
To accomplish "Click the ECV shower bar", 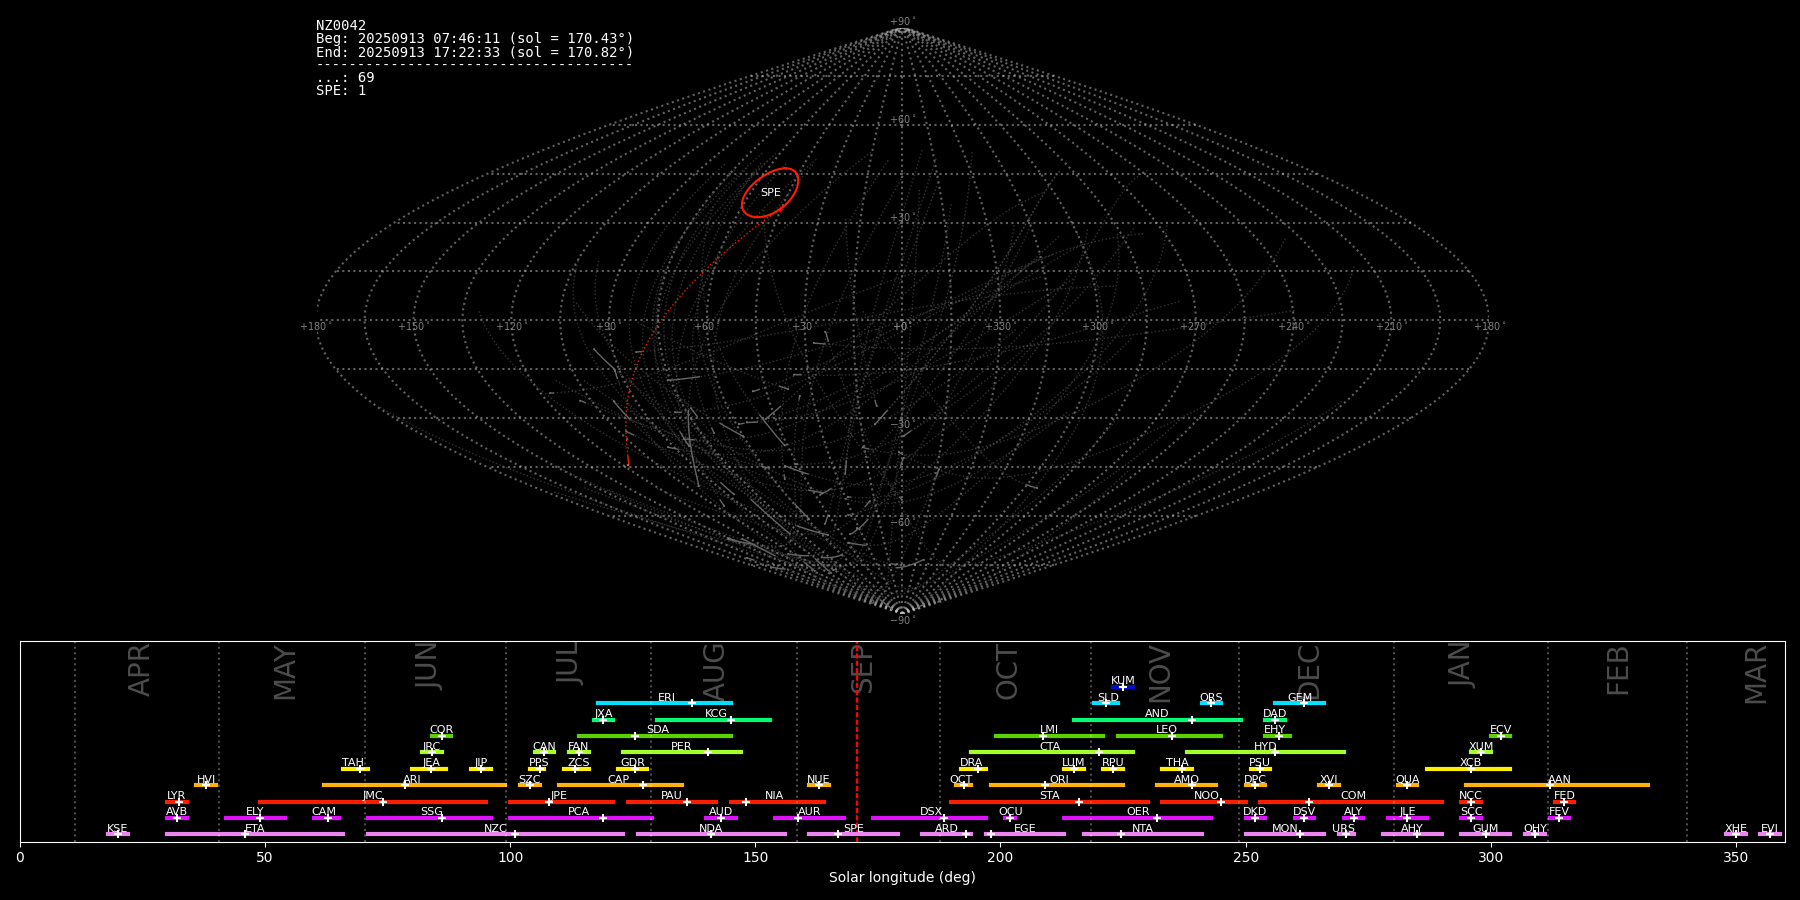I will tap(1500, 736).
